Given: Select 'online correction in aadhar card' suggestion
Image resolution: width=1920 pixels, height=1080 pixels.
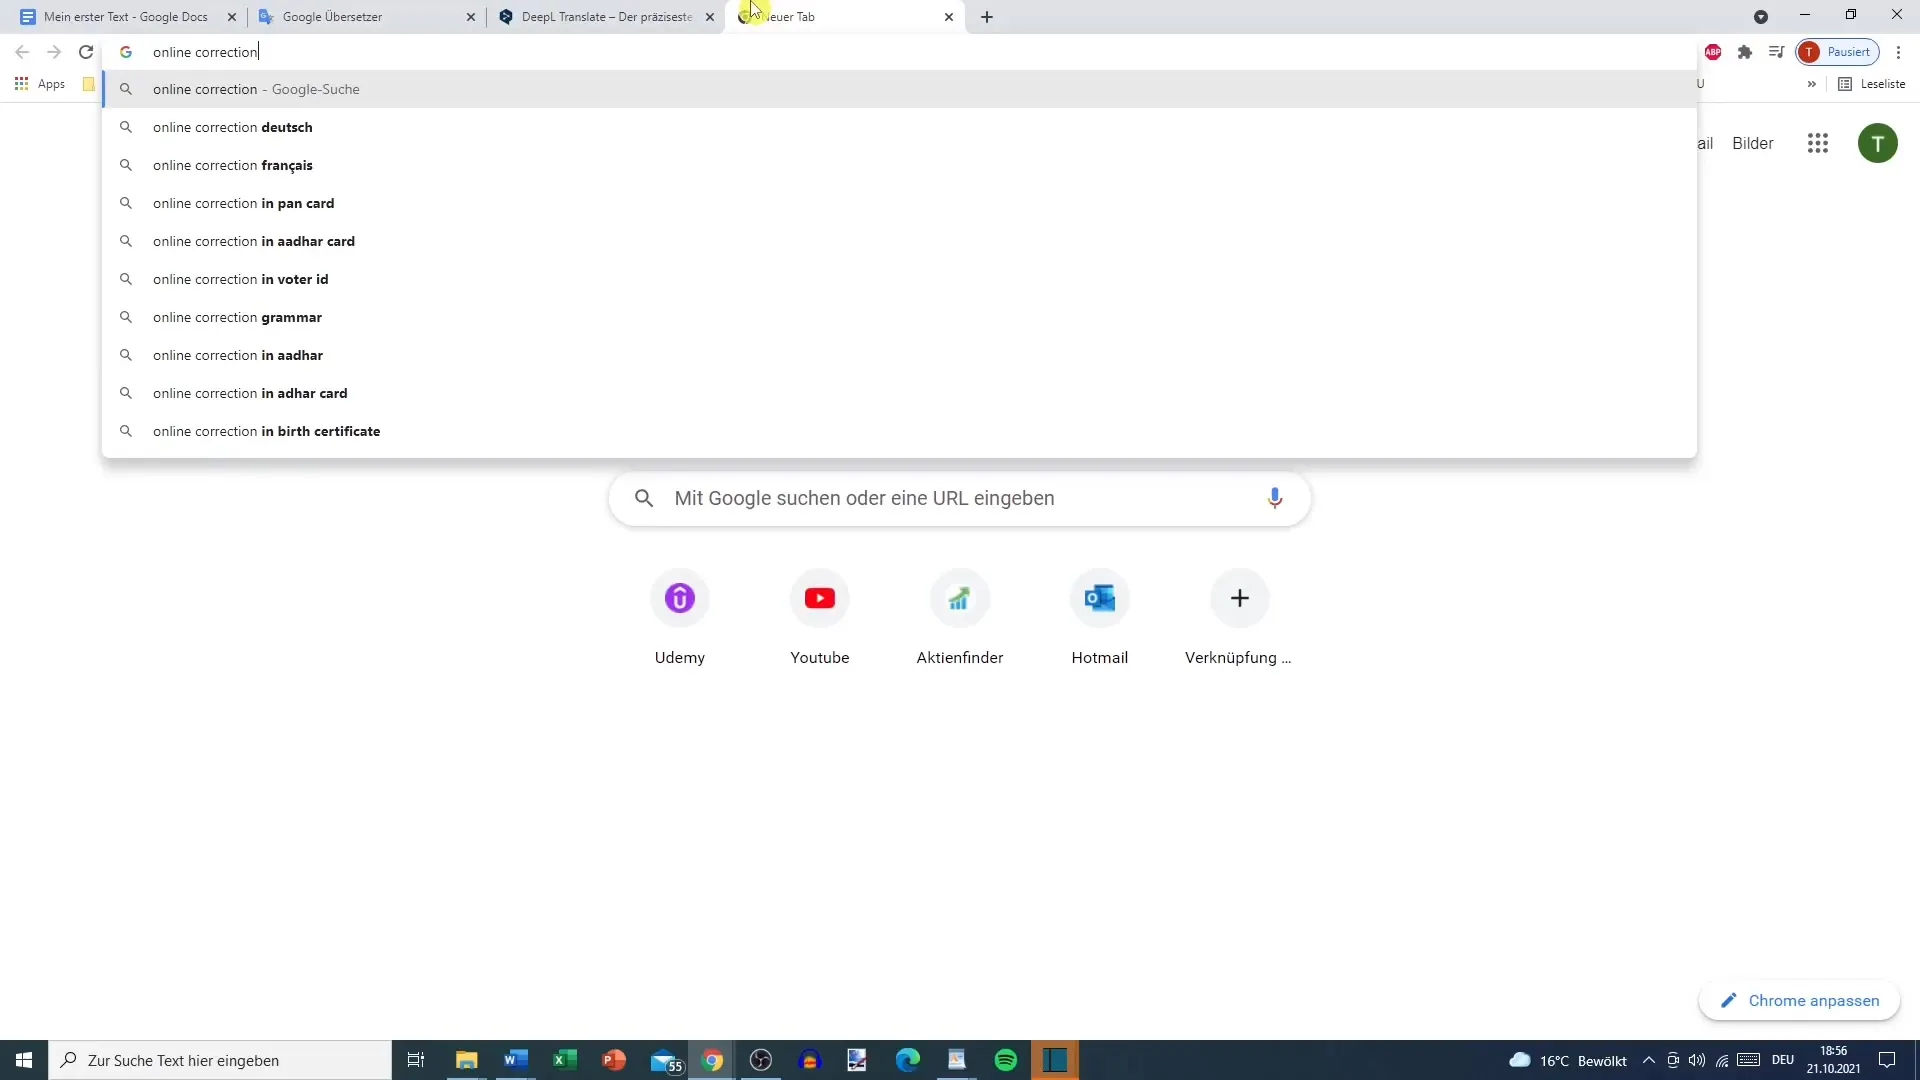Looking at the screenshot, I should click(x=253, y=241).
